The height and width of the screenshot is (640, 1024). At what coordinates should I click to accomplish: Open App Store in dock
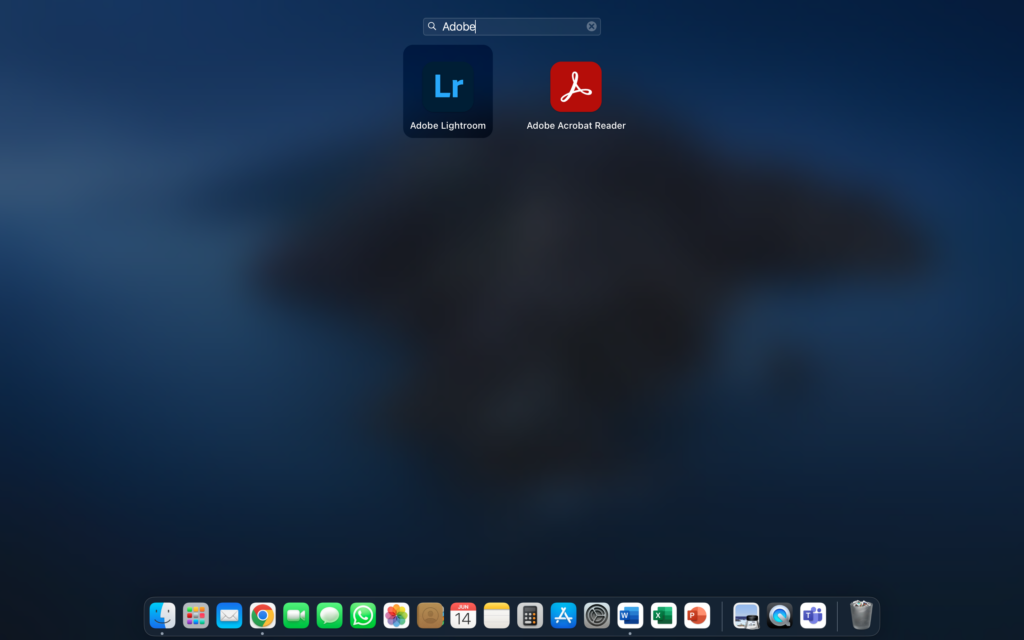pos(564,615)
